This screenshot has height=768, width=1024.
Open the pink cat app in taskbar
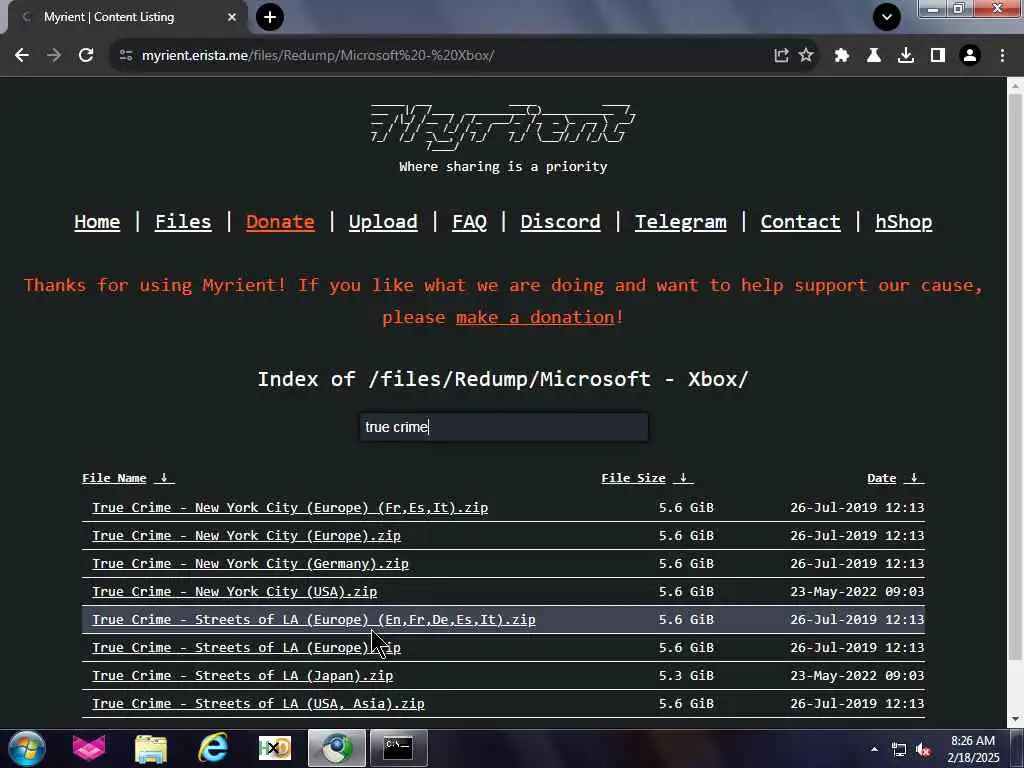pos(89,748)
